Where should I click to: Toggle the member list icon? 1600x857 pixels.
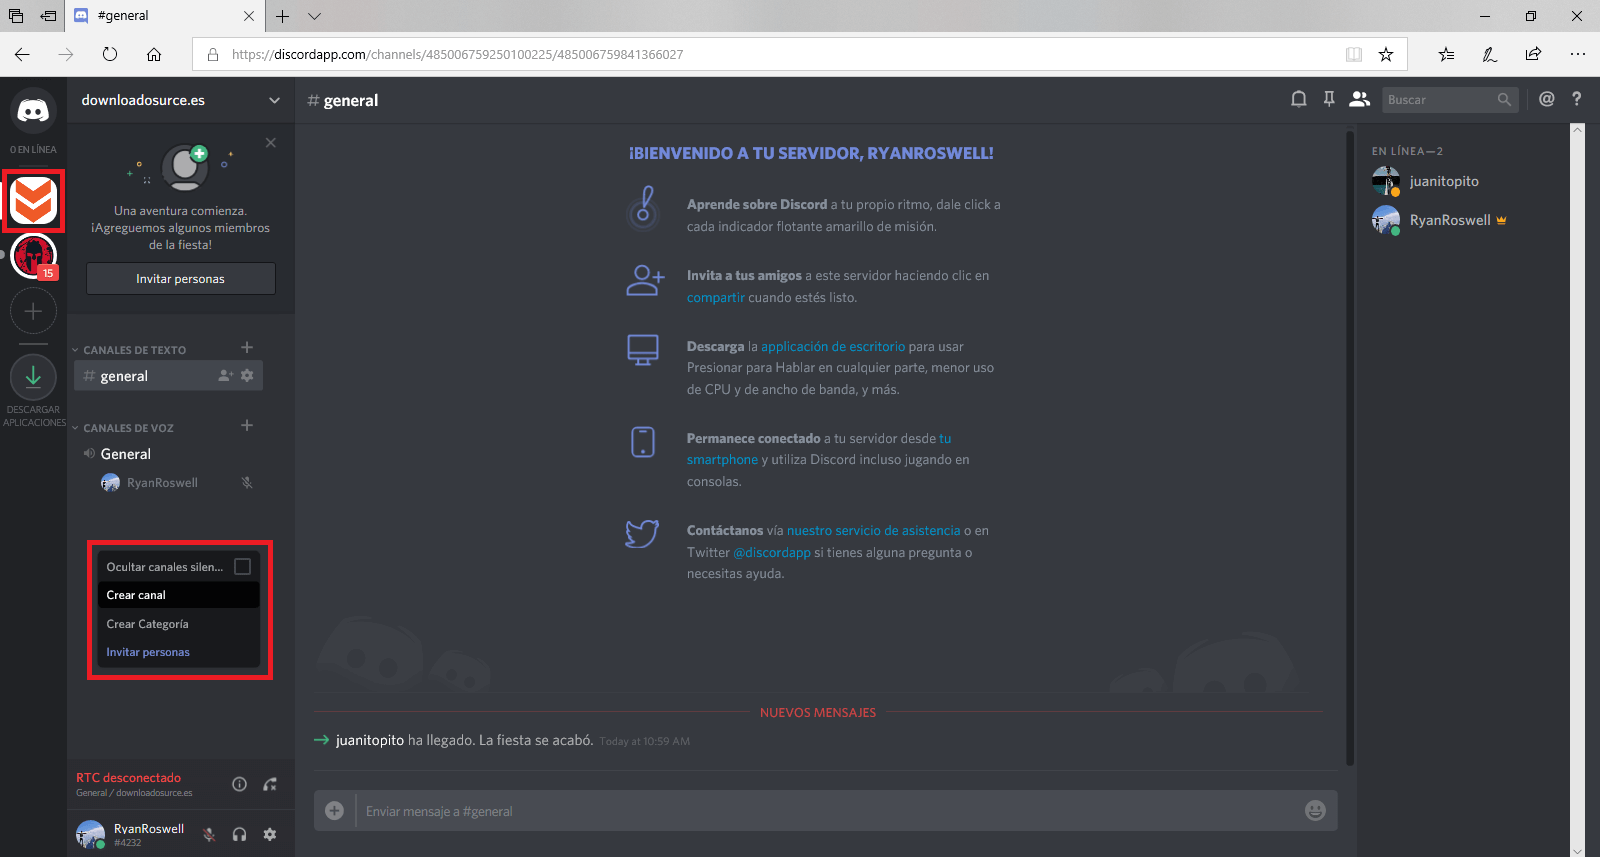click(x=1359, y=99)
